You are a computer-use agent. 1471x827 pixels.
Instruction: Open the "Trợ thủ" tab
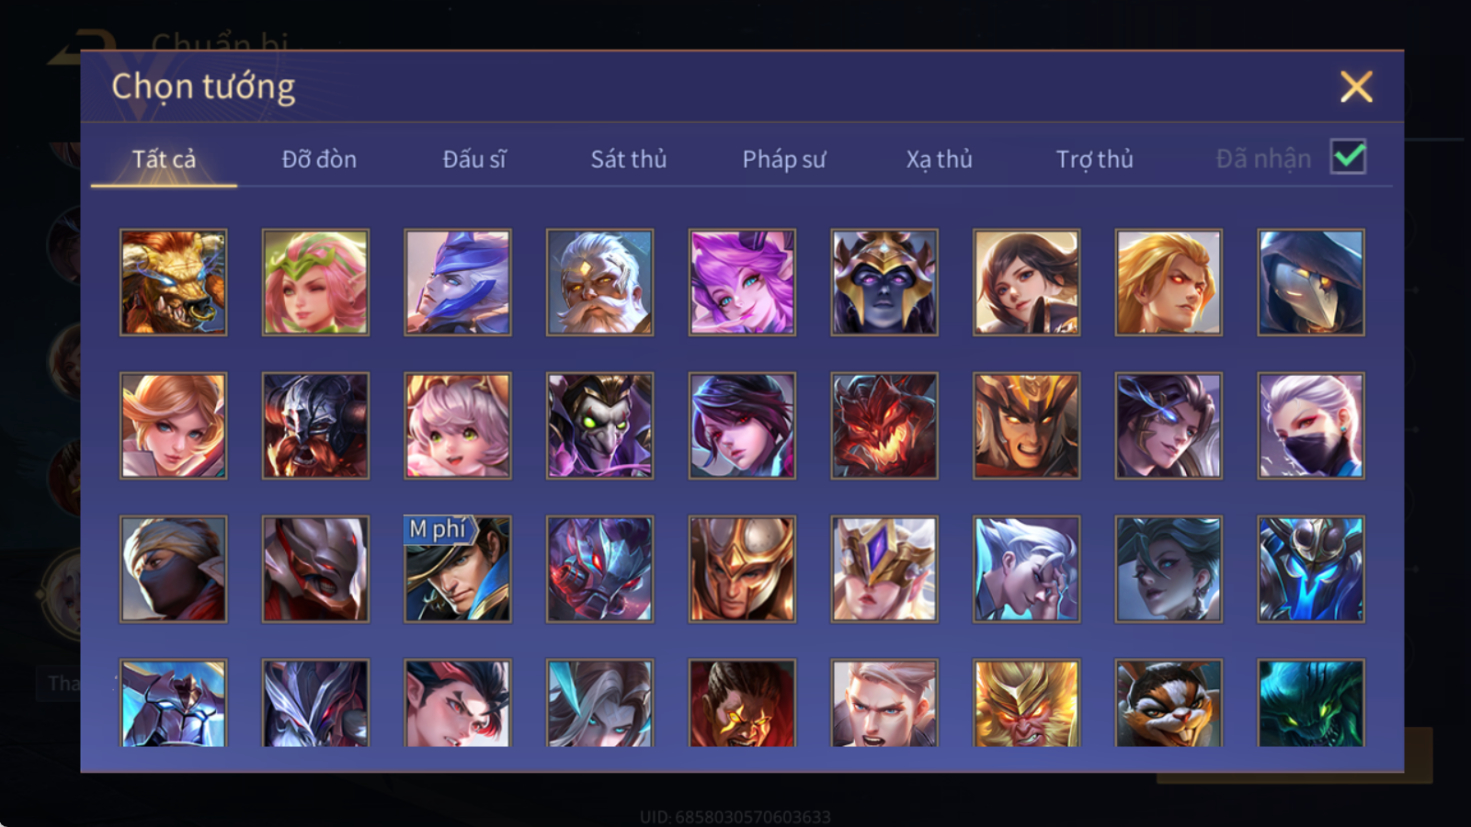coord(1095,159)
